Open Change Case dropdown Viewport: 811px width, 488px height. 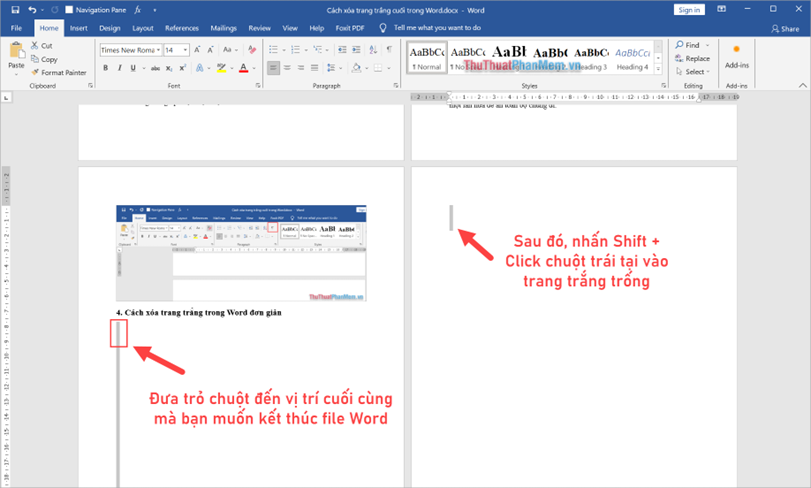(x=230, y=50)
